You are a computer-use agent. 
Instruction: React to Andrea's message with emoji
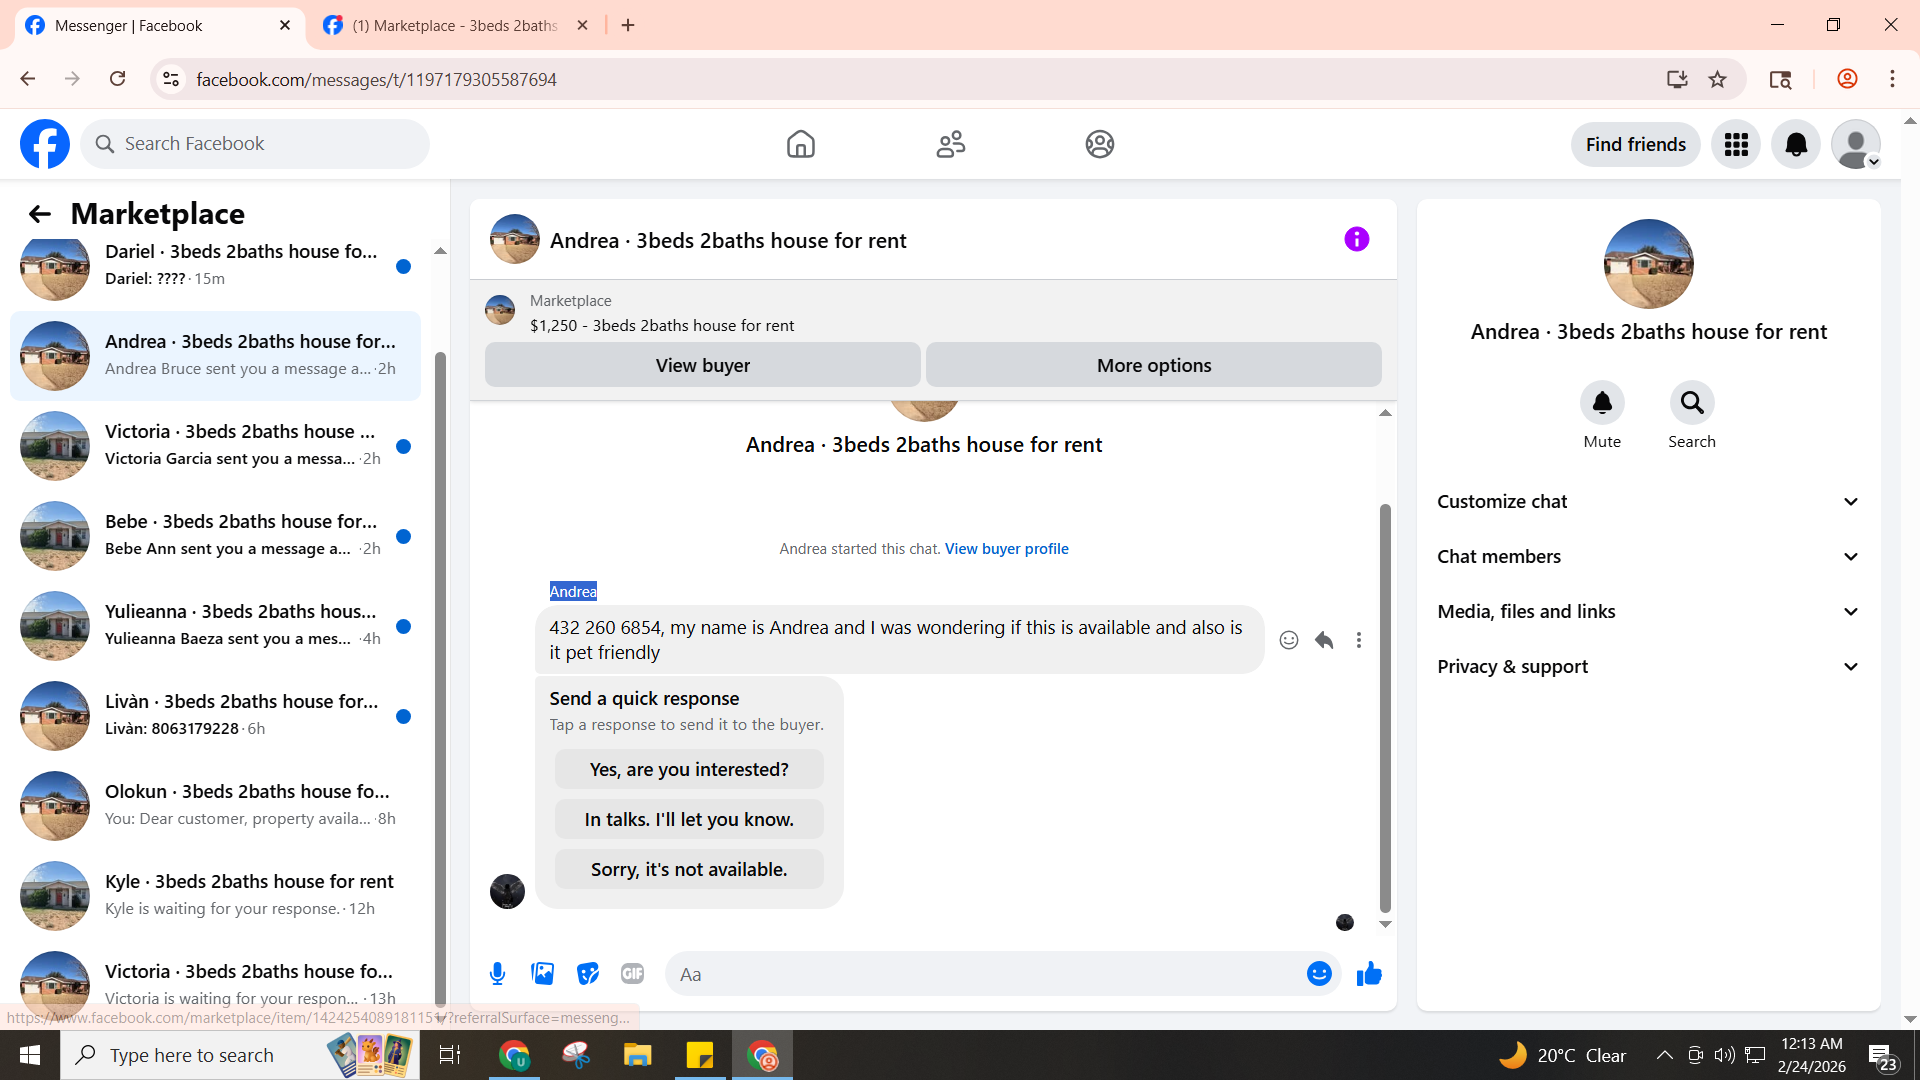1289,640
